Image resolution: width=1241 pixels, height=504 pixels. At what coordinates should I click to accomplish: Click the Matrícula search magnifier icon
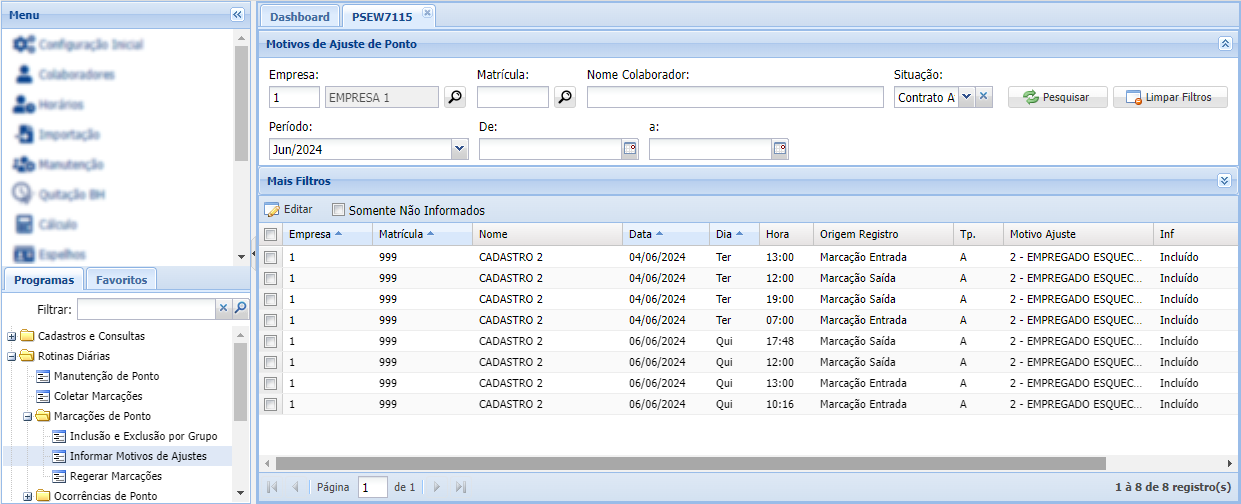pos(565,97)
